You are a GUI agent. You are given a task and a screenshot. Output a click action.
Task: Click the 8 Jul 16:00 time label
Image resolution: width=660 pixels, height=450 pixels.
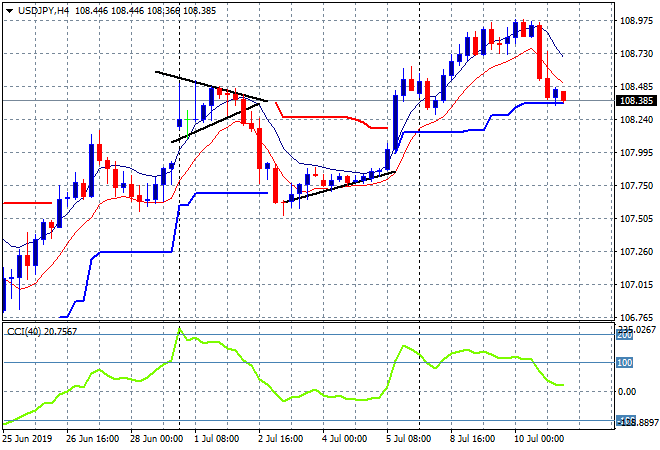click(x=473, y=439)
